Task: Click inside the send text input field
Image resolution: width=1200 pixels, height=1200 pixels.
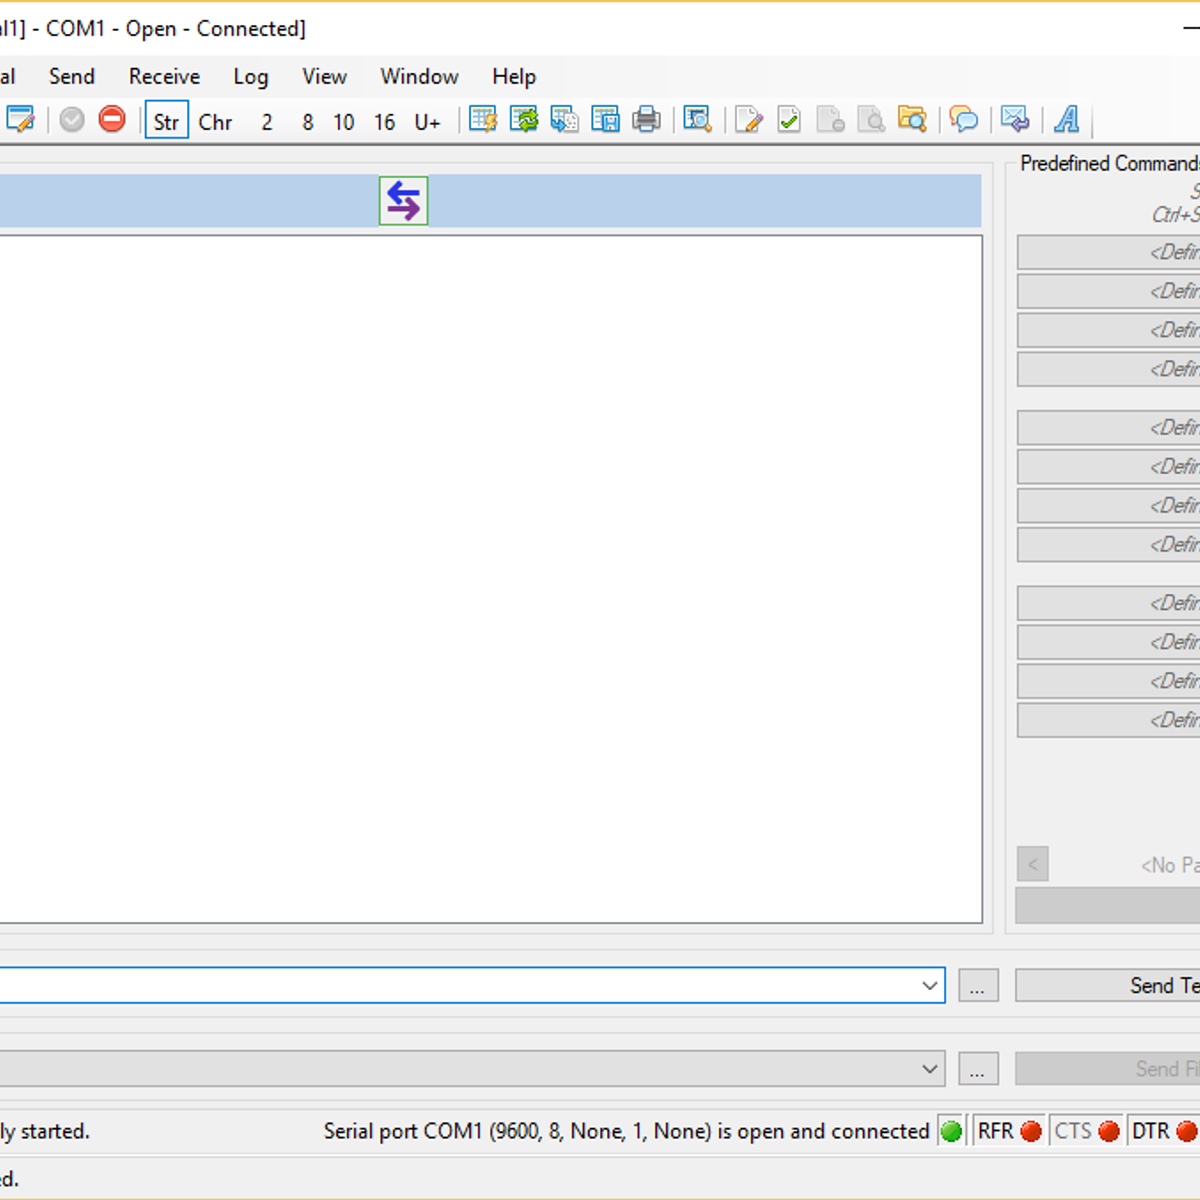Action: click(450, 986)
